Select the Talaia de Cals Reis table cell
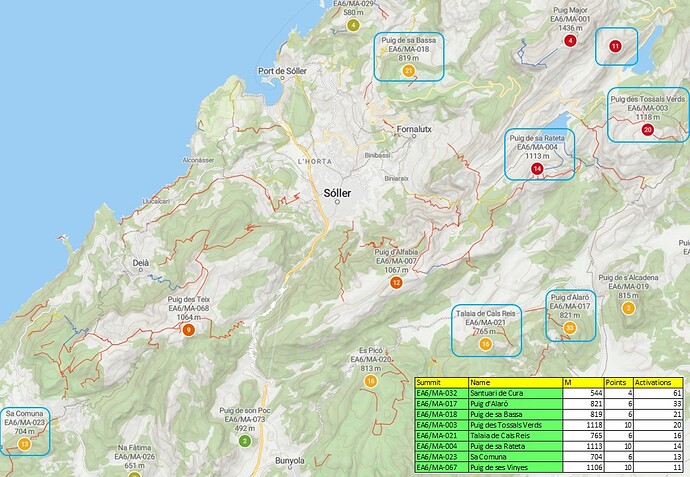This screenshot has width=690, height=477. (516, 435)
